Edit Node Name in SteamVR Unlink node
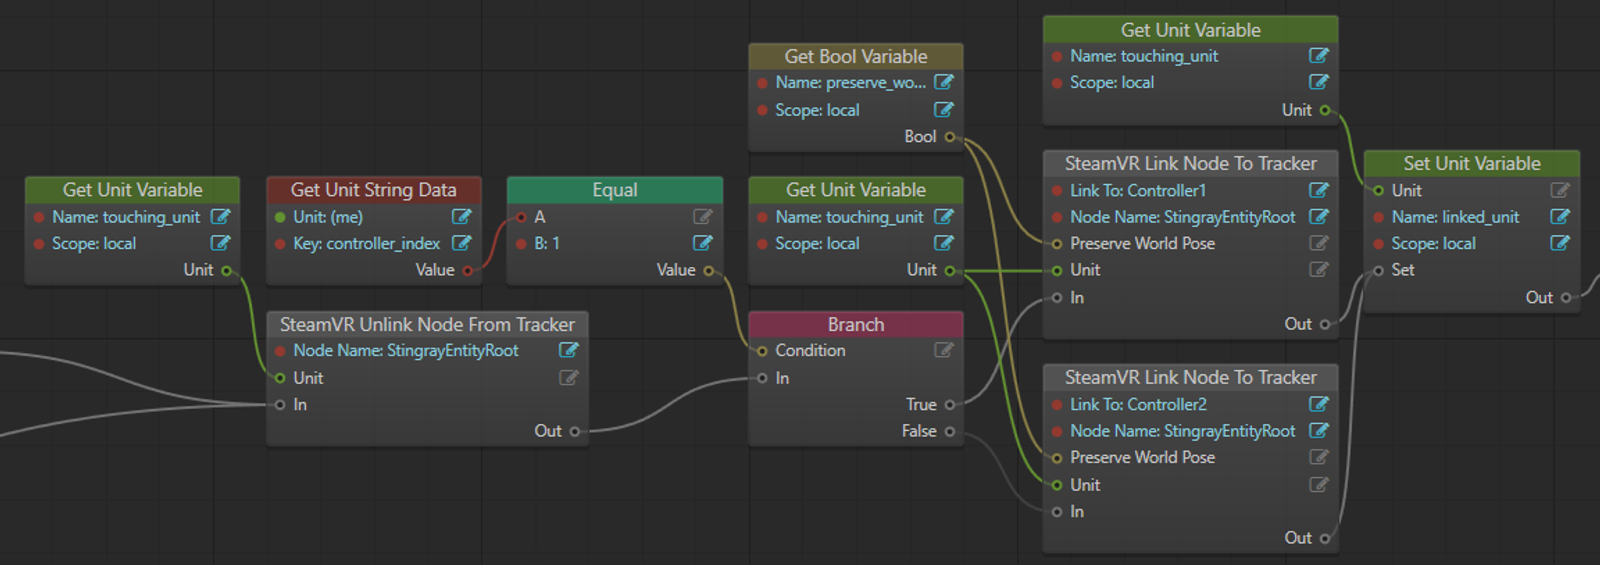 [568, 350]
